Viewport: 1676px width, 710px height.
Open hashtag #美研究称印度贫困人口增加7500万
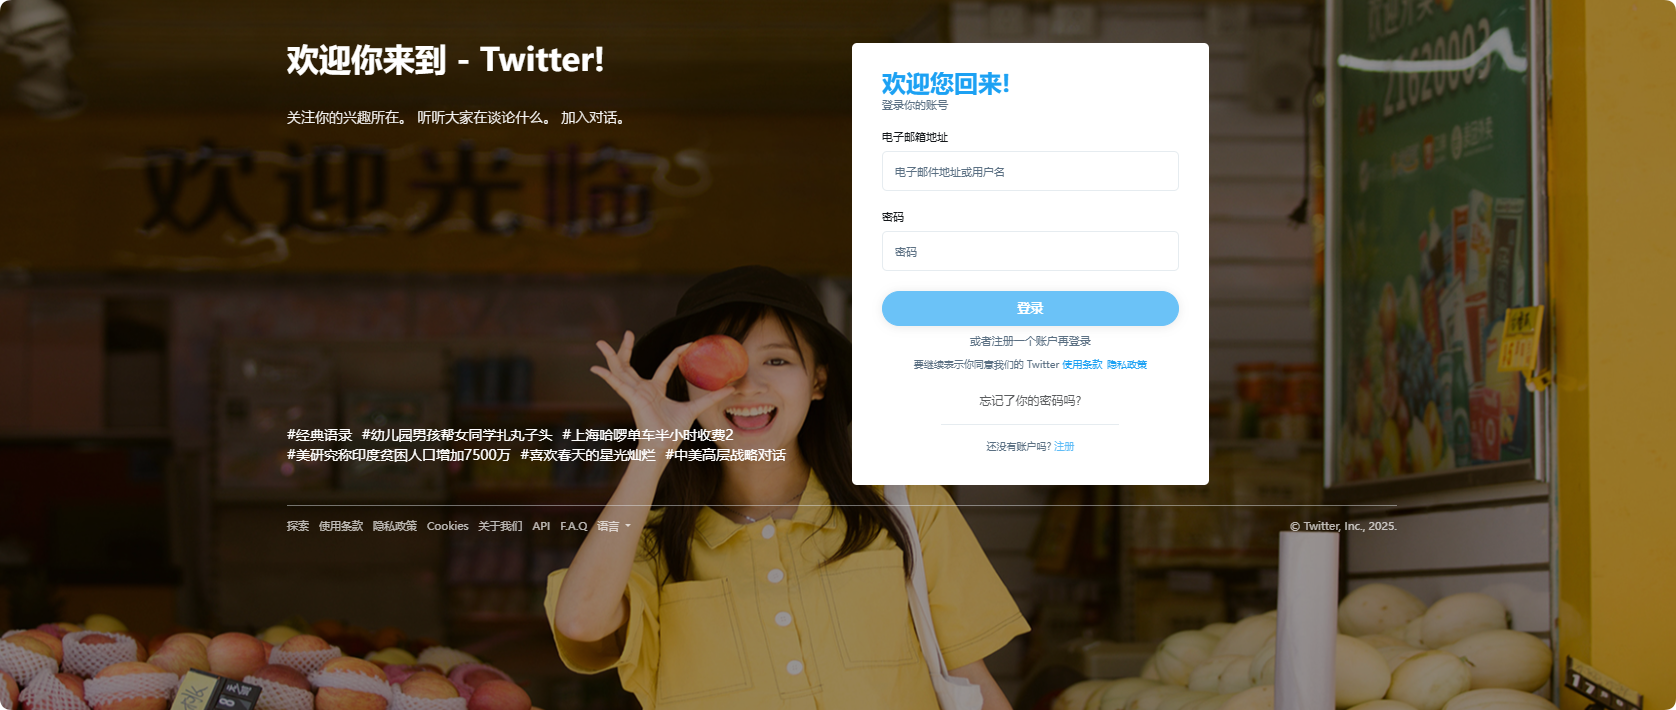[399, 455]
